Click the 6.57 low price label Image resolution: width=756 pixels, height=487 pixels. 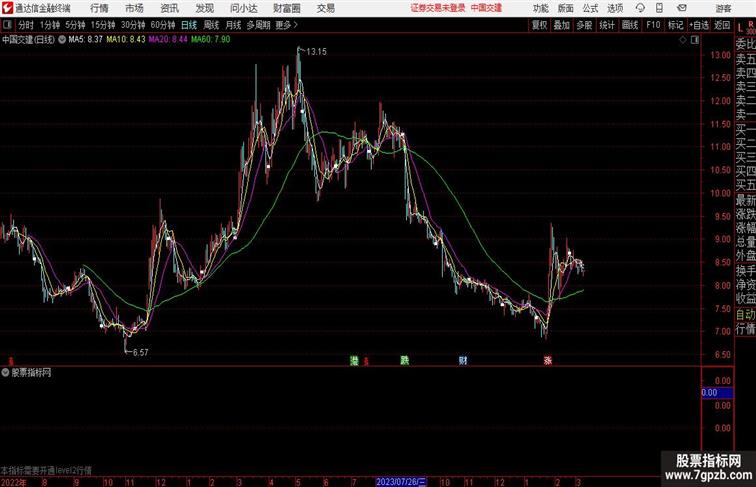pos(140,352)
